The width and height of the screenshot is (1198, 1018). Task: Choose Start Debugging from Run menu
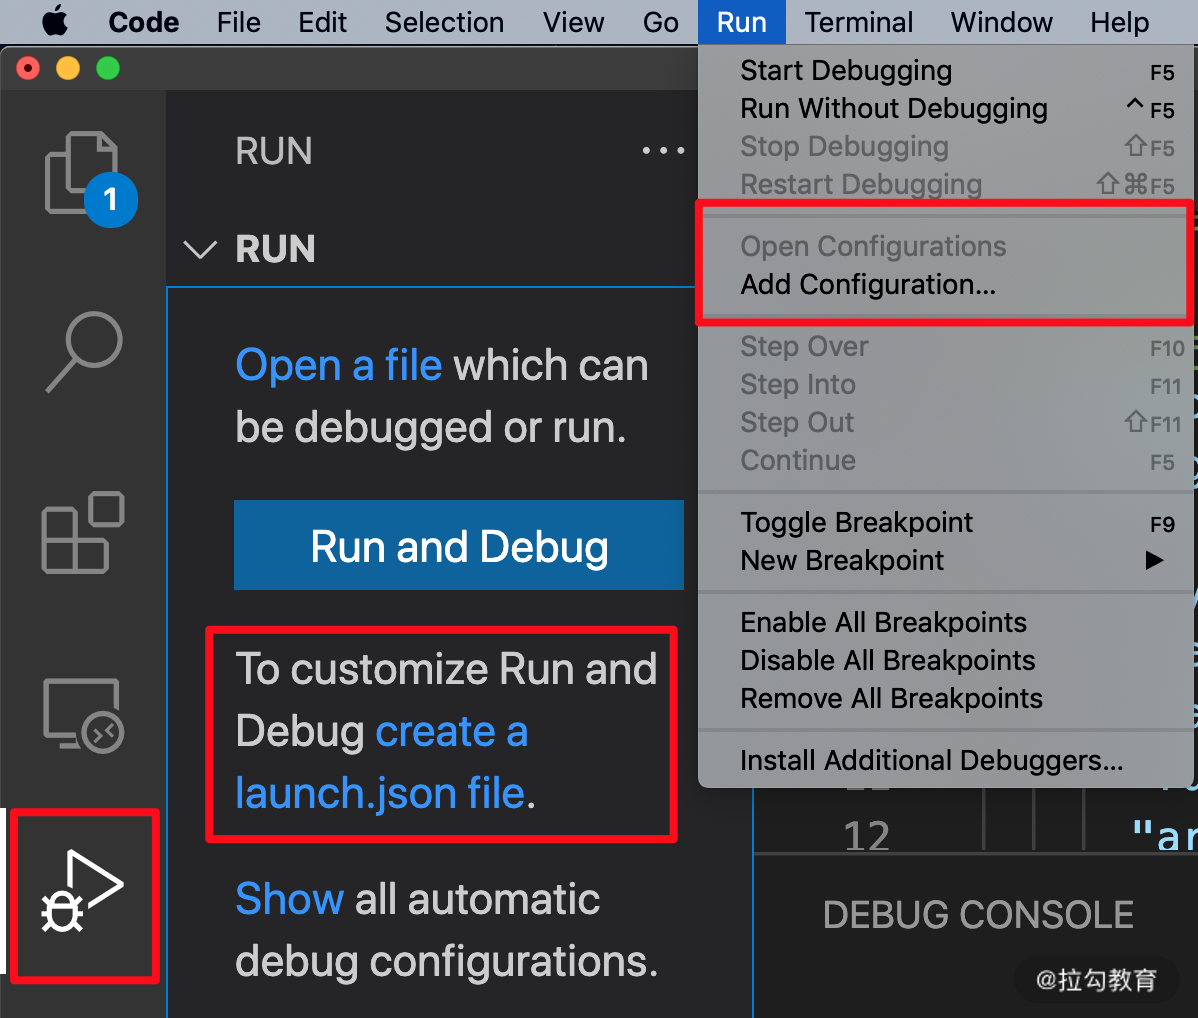[946, 70]
